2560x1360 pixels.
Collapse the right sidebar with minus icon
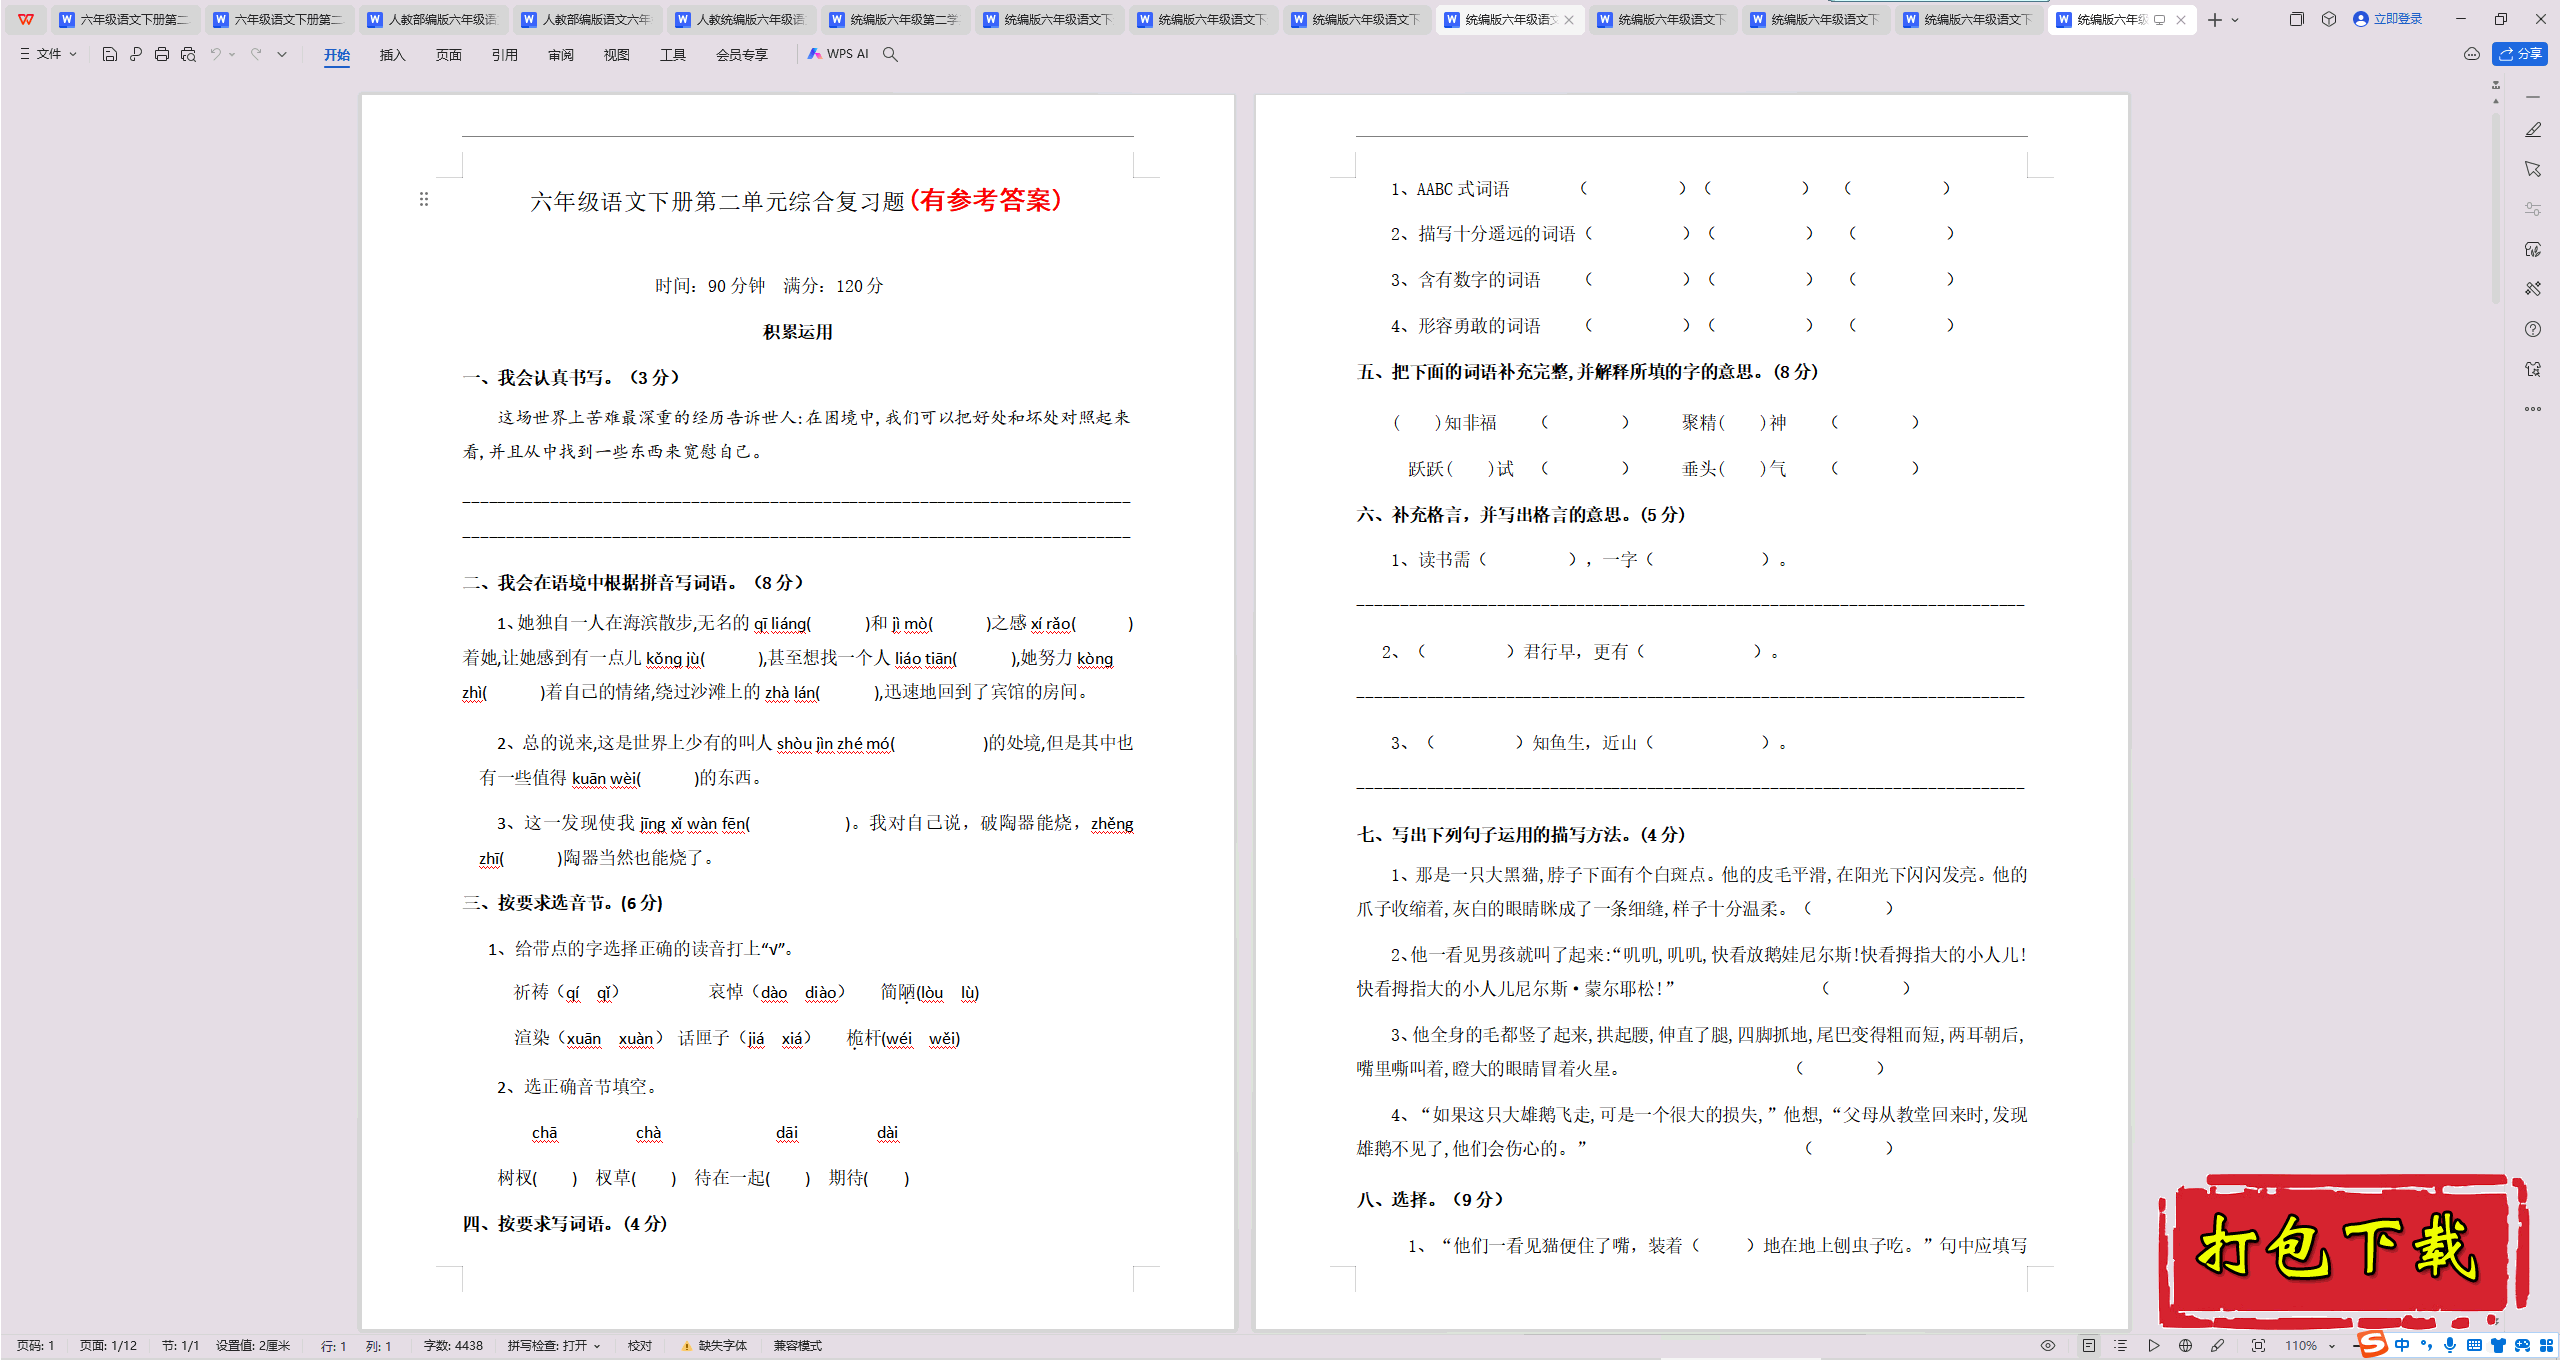click(2533, 97)
